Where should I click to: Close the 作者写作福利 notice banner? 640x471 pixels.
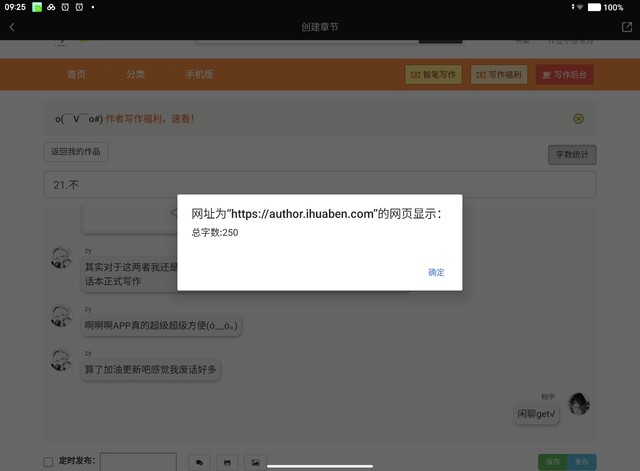click(x=578, y=118)
